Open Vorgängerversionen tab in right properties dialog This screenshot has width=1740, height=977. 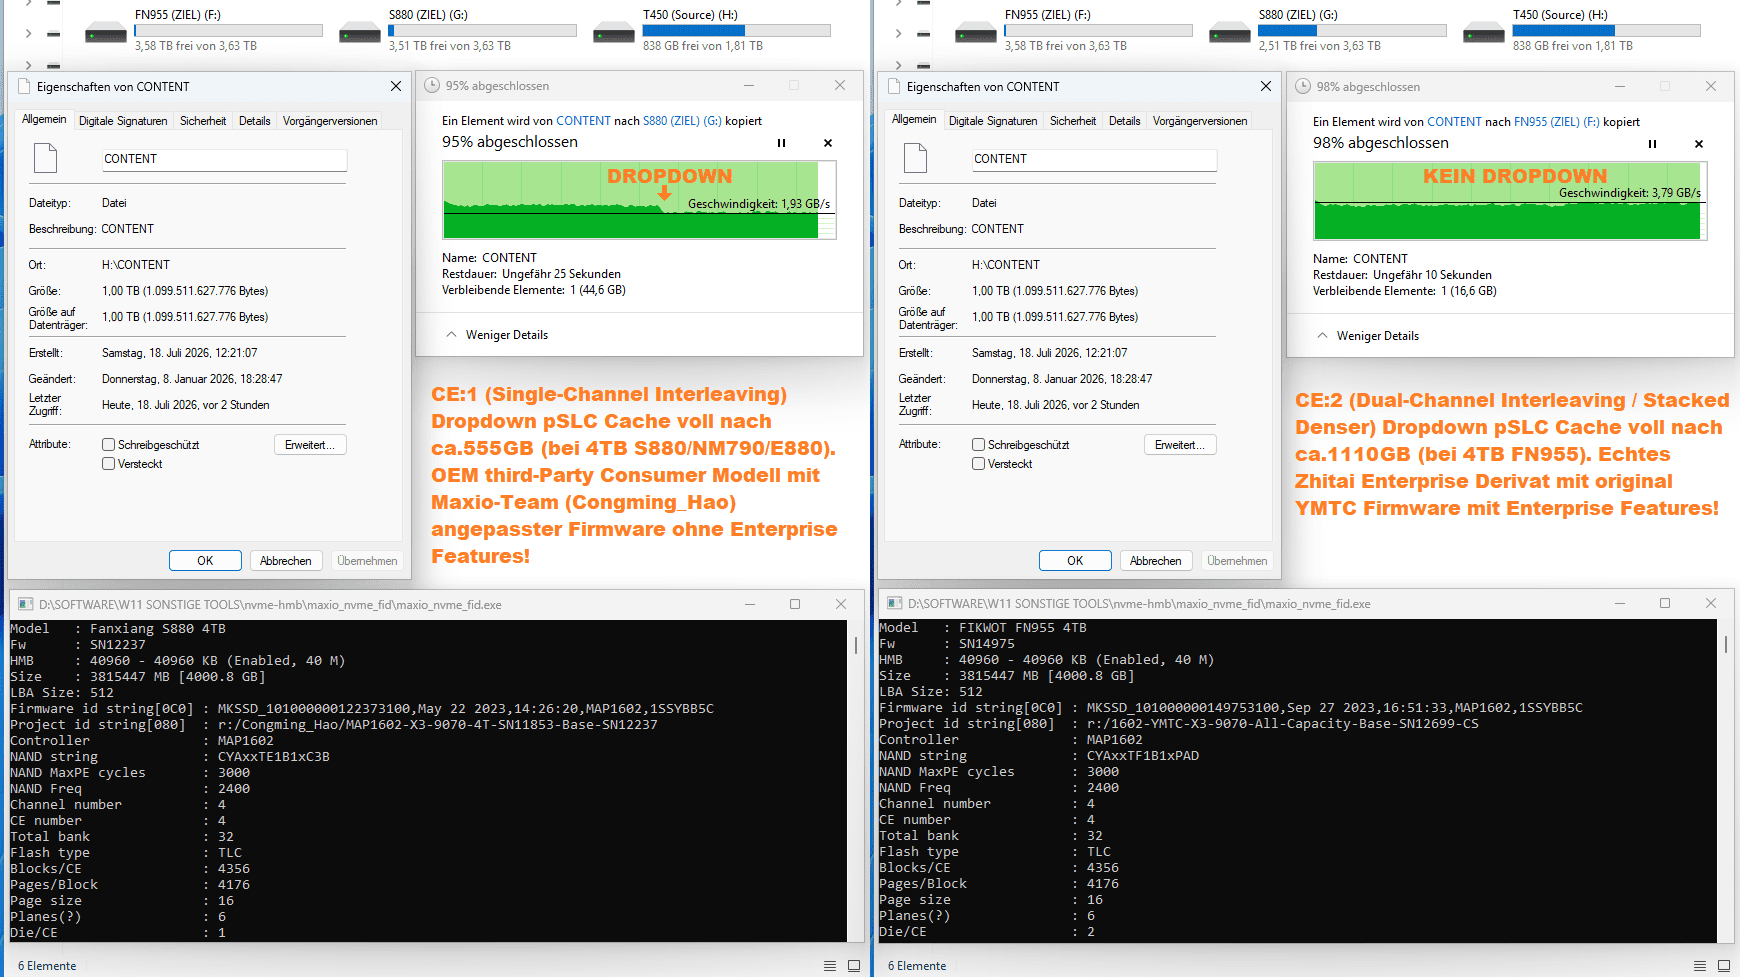[x=1200, y=121]
